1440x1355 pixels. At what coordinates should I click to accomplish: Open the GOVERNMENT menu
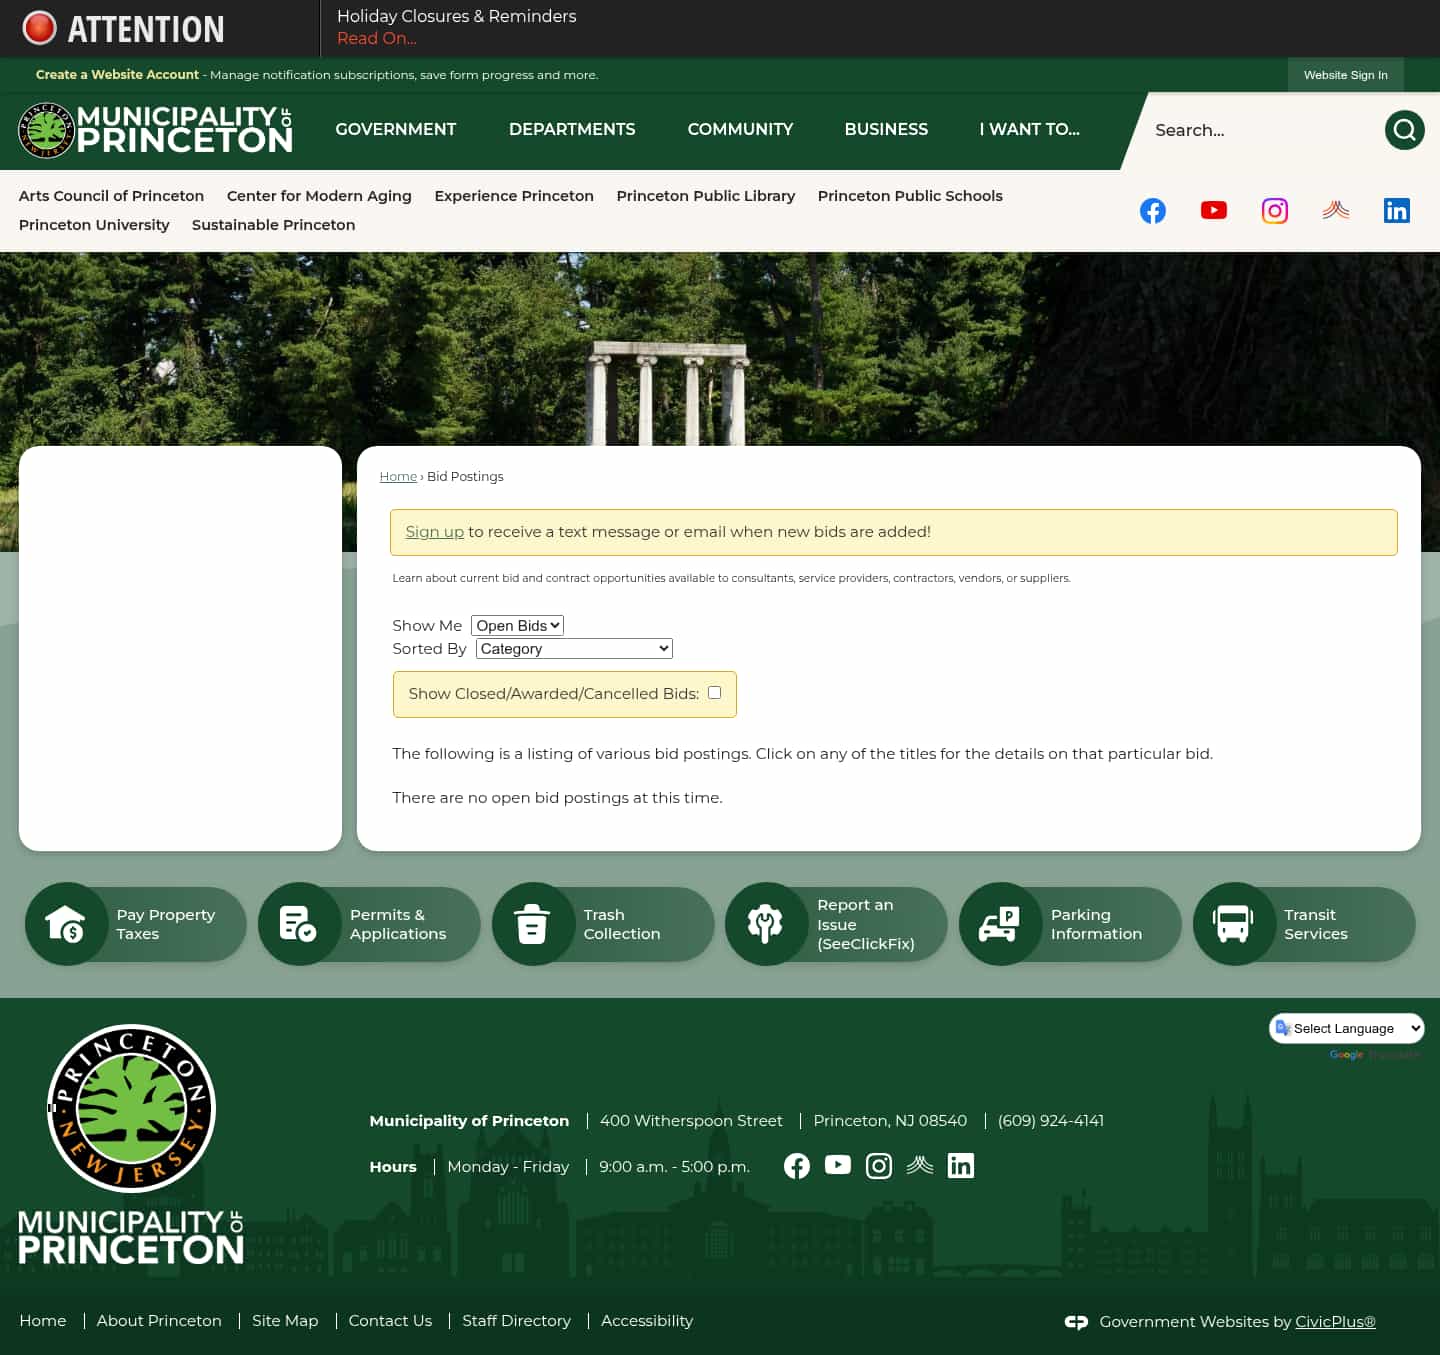click(395, 130)
